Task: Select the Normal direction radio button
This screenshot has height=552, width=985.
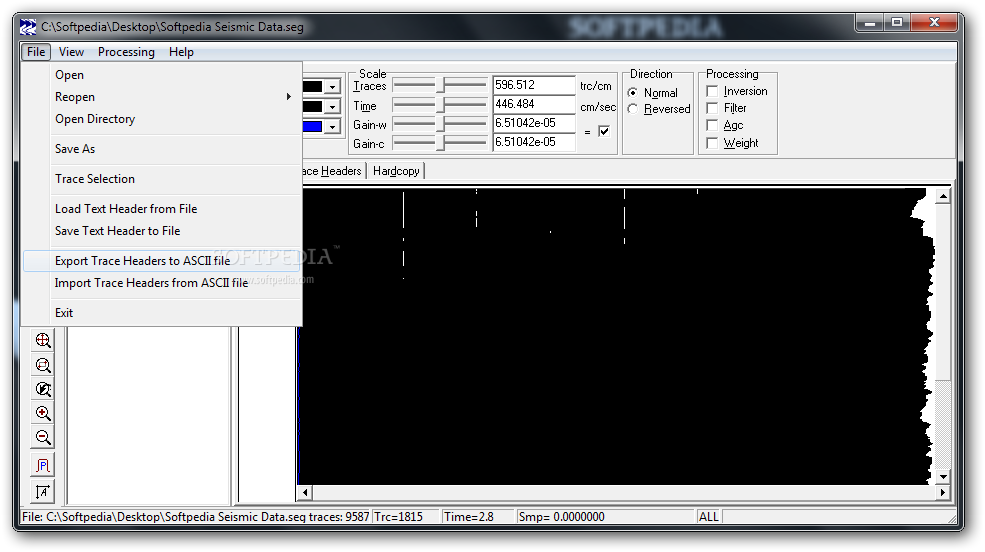Action: 633,92
